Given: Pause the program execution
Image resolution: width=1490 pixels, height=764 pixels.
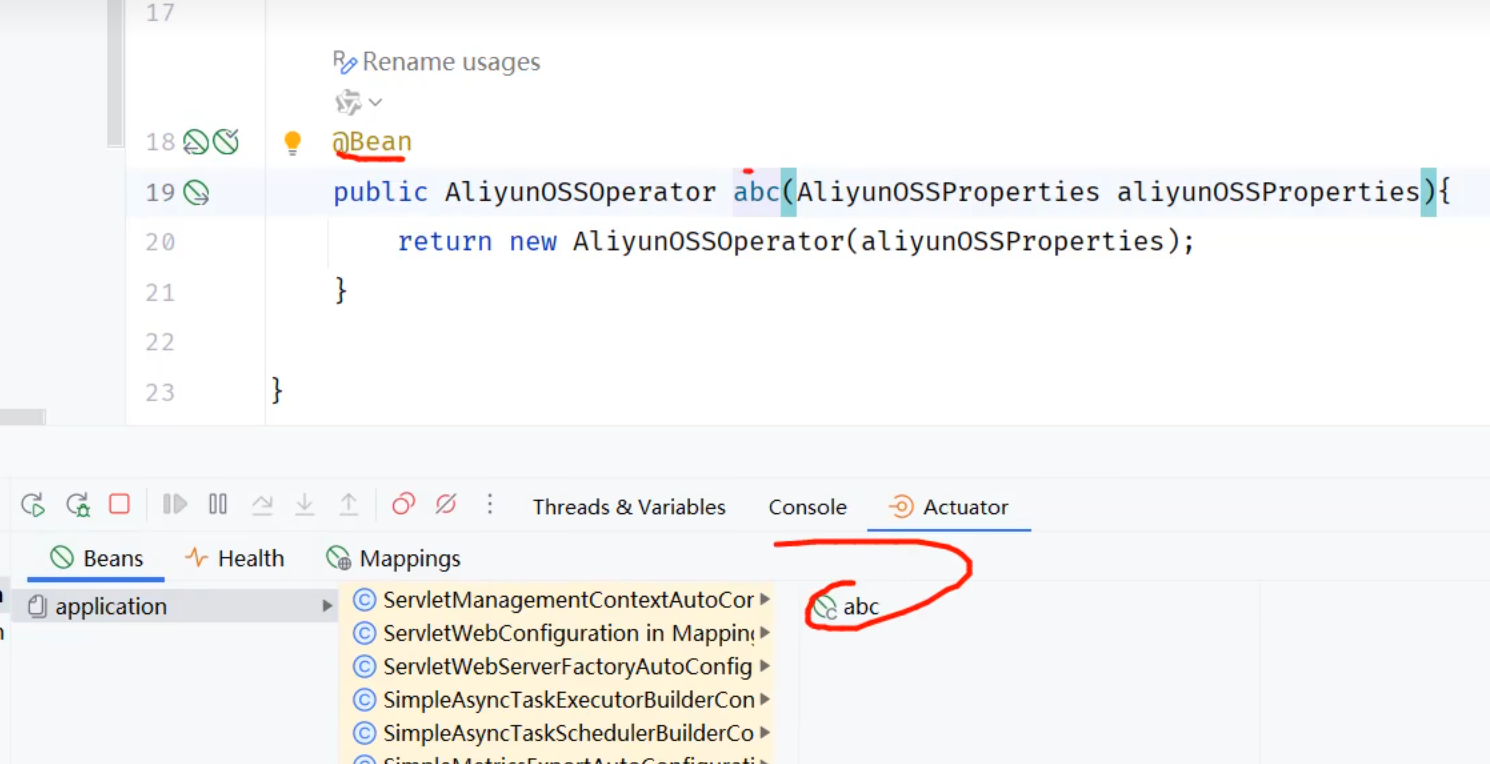Looking at the screenshot, I should click(218, 504).
